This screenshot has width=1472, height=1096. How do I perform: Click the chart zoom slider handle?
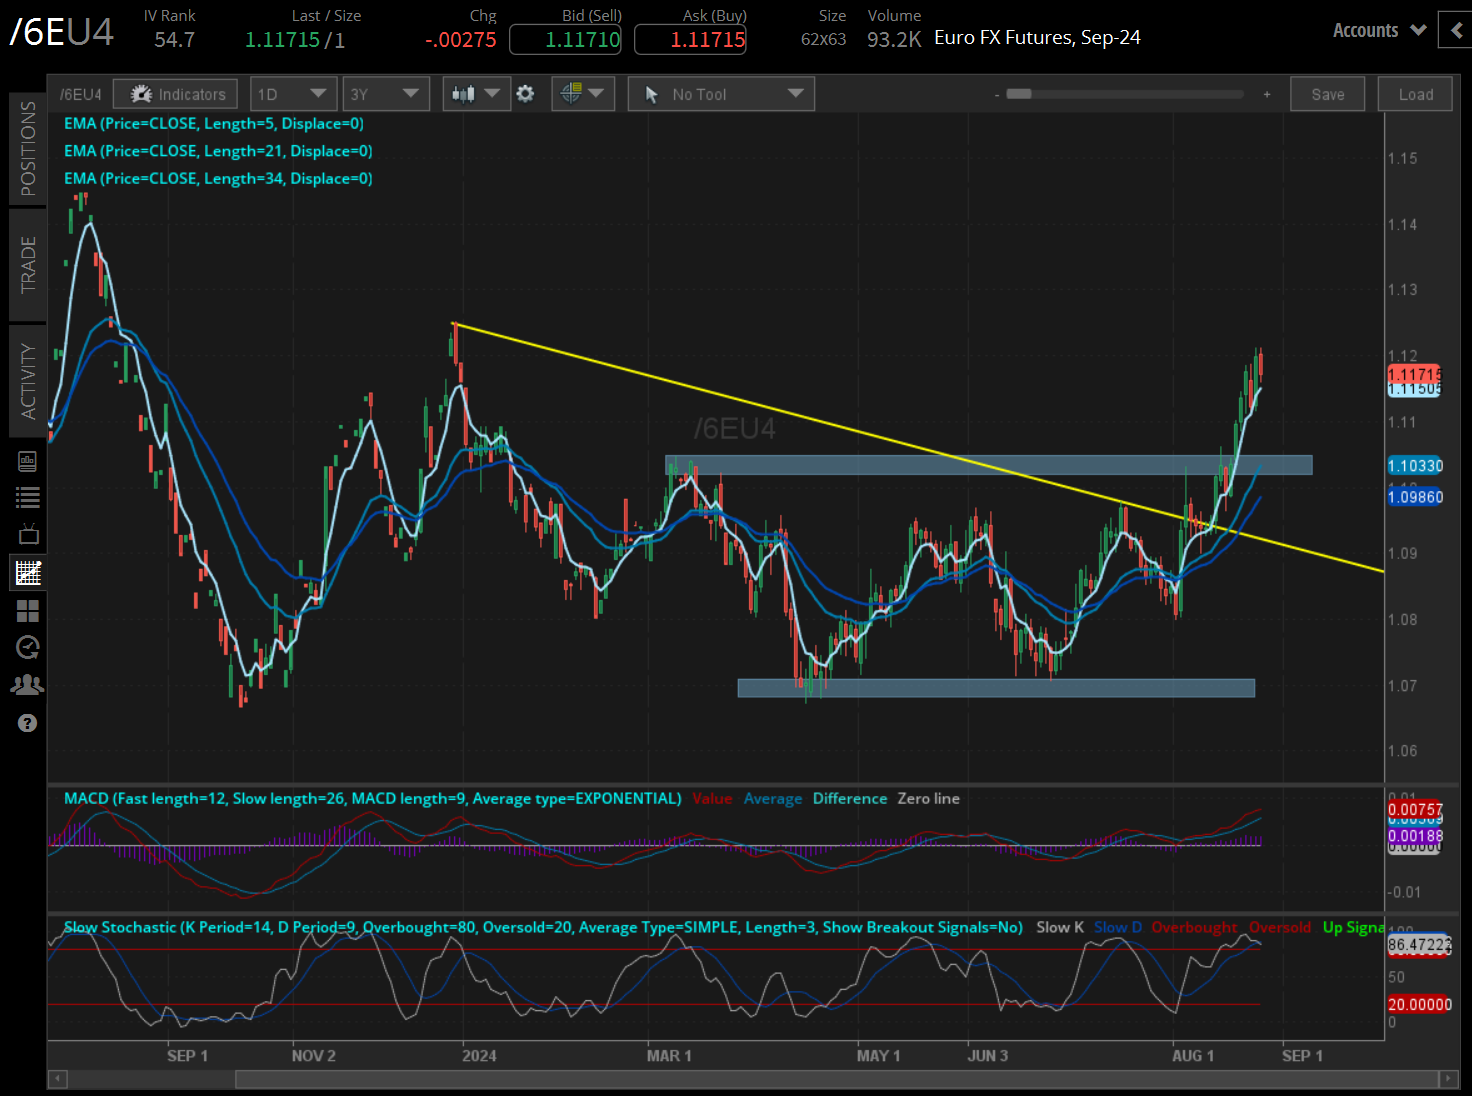[1019, 94]
